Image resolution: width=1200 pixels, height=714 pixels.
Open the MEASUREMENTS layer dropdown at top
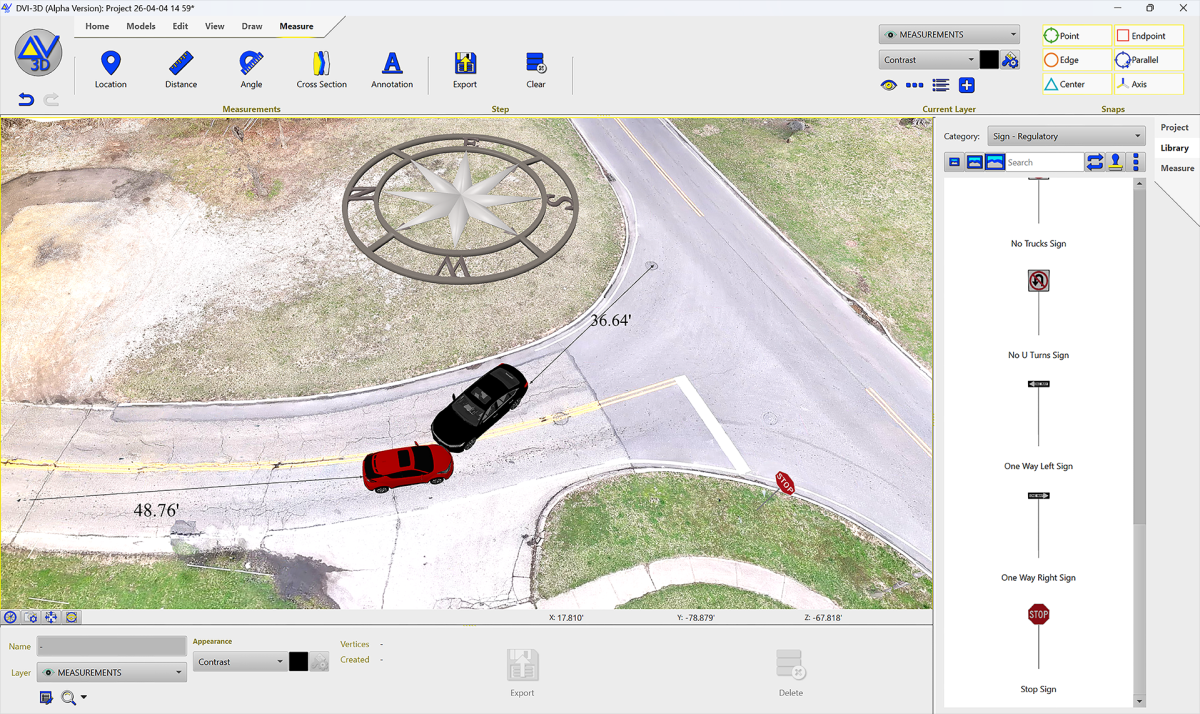[949, 34]
